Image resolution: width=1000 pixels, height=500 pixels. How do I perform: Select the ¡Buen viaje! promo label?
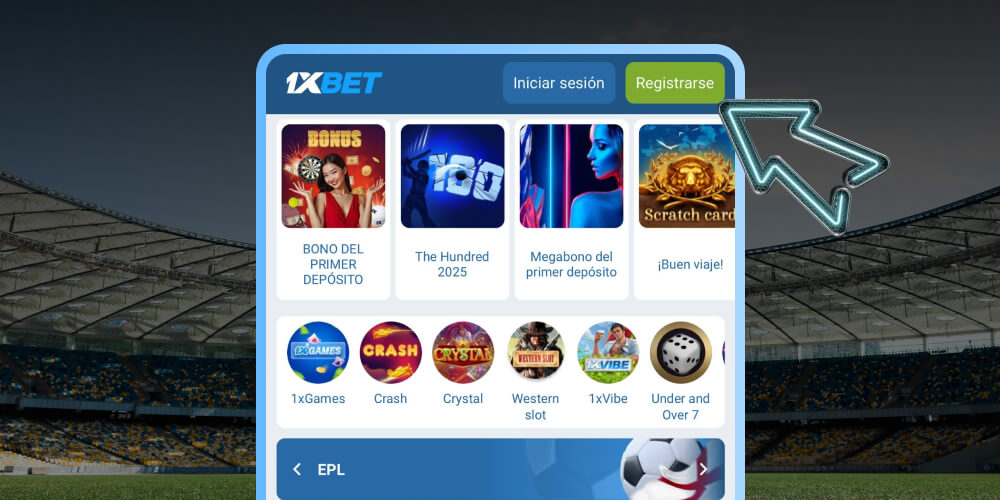click(690, 264)
